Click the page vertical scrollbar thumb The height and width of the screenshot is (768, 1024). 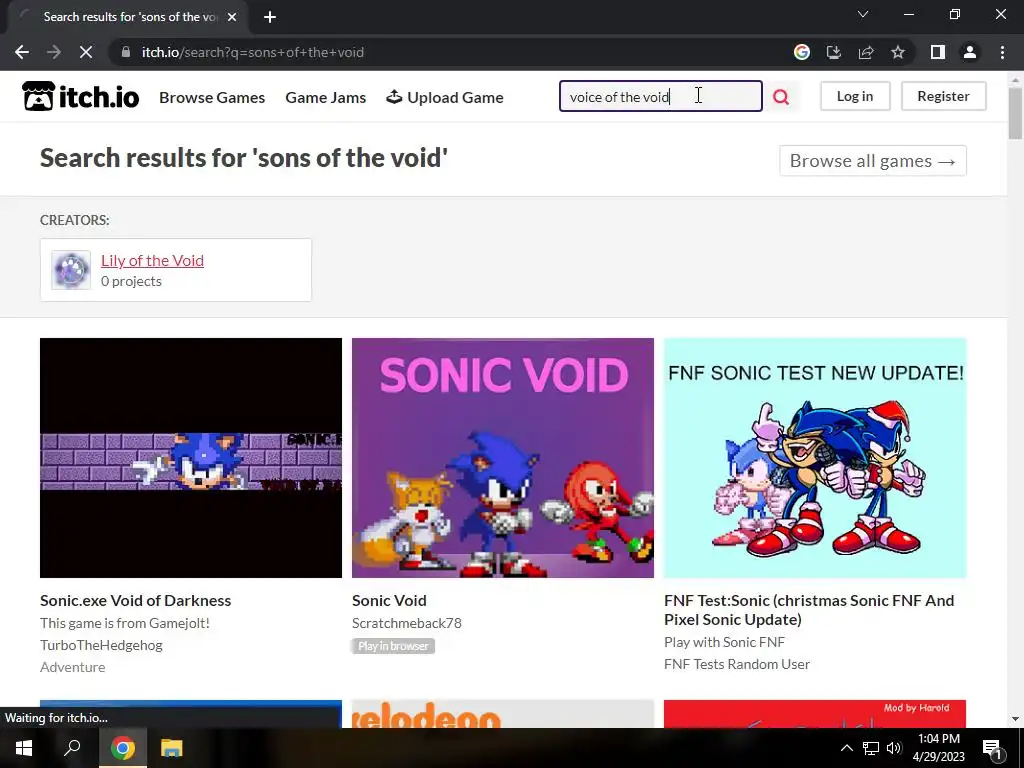pos(1015,112)
